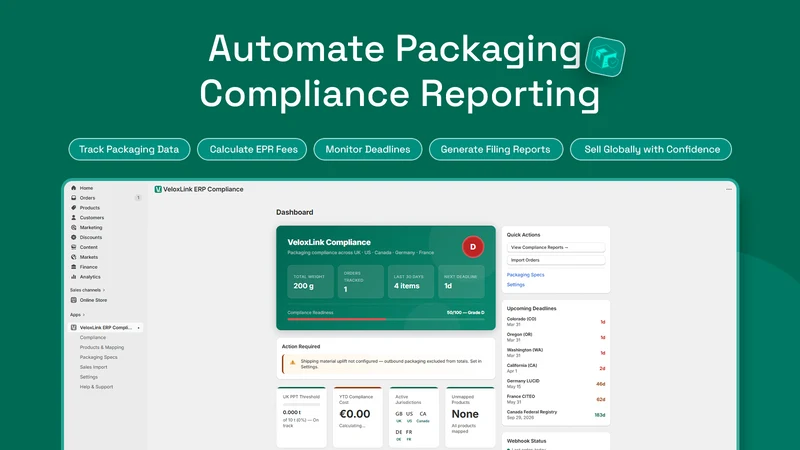800x450 pixels.
Task: Click the Sell Globally with Confidence pill
Action: [x=651, y=149]
